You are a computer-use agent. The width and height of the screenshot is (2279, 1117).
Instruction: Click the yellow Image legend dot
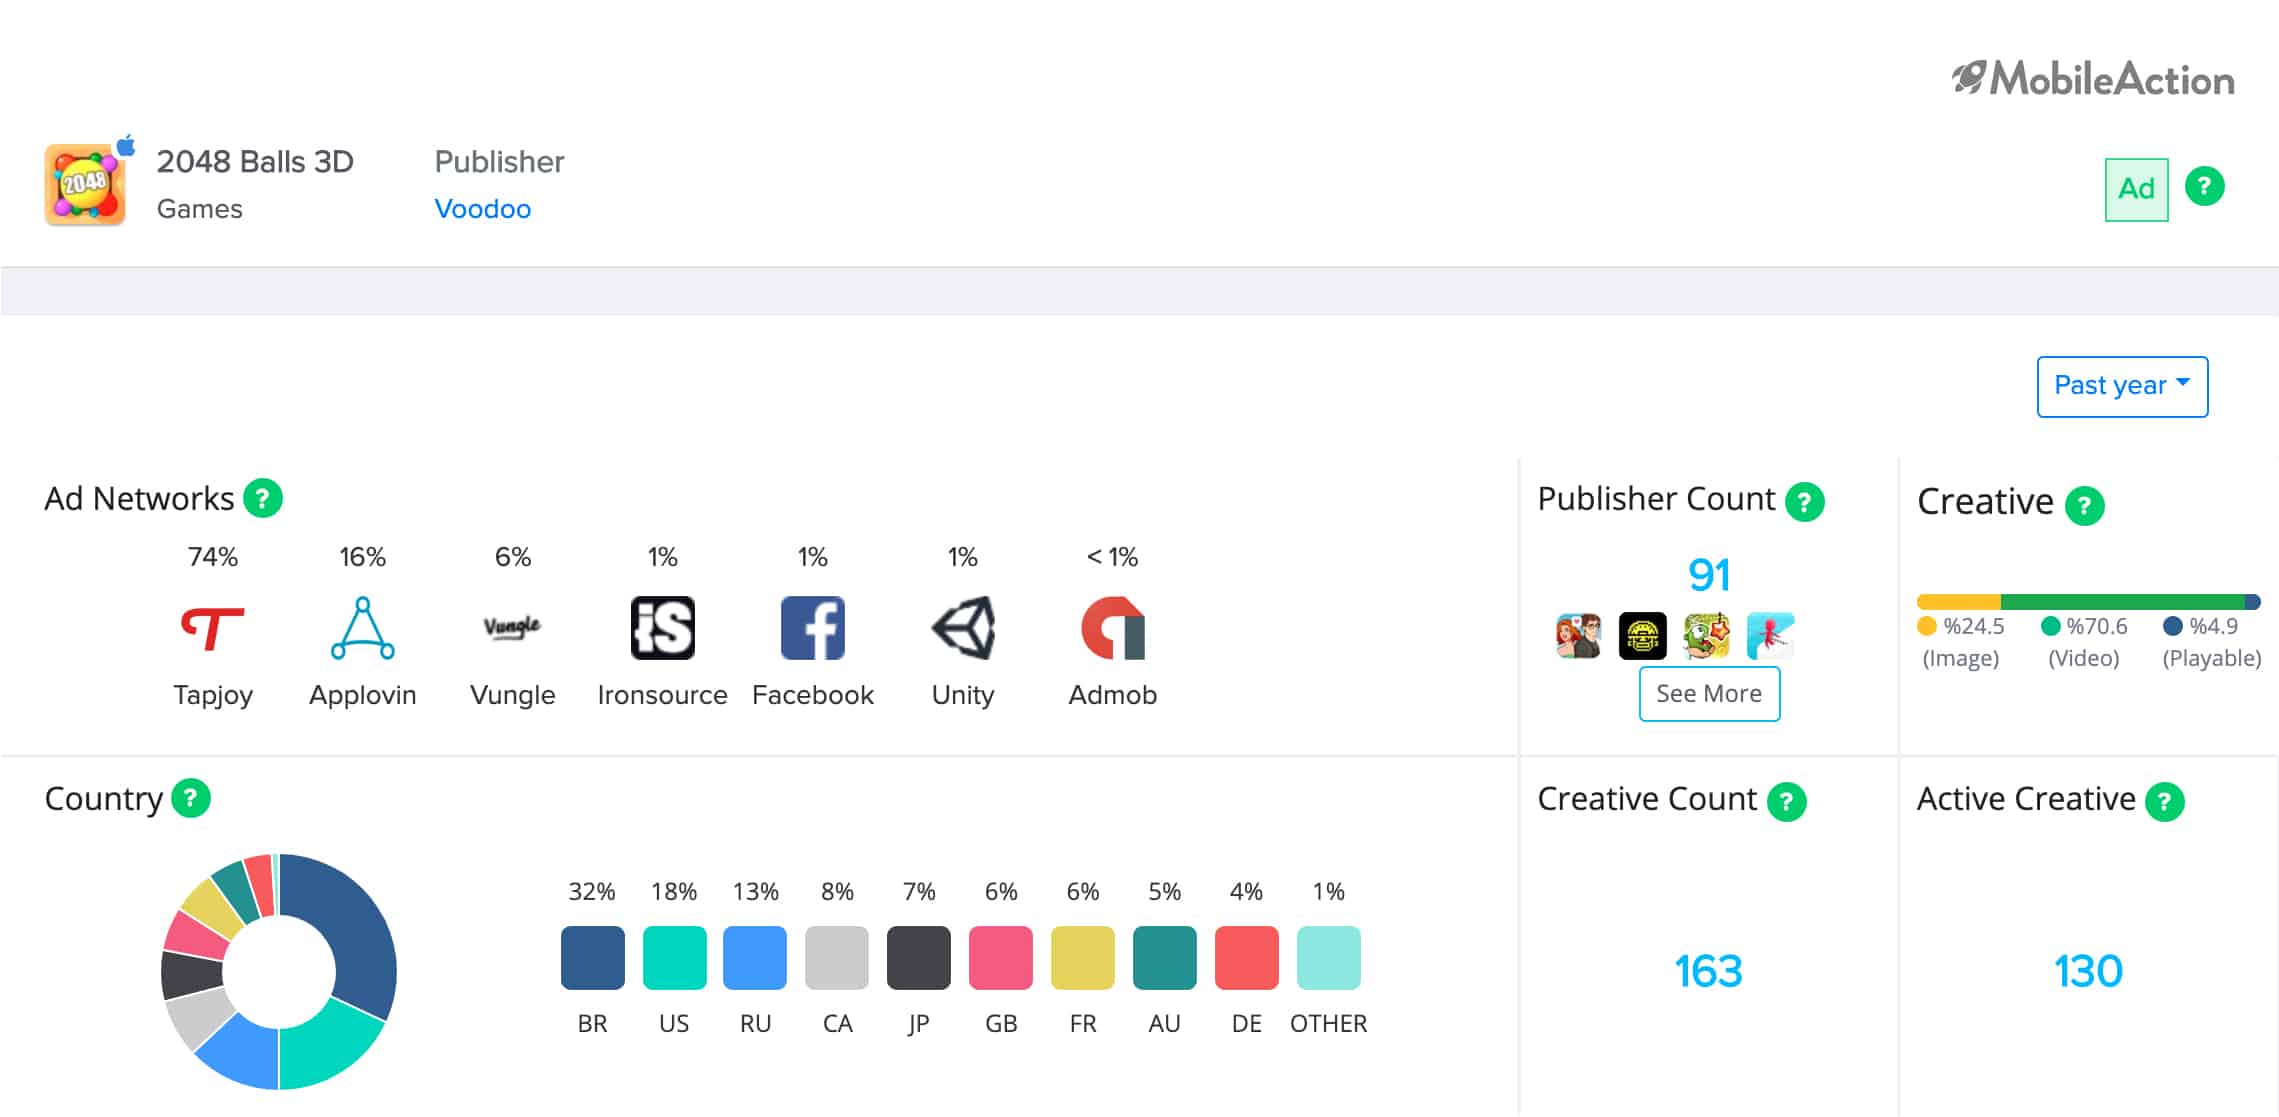pyautogui.click(x=1927, y=626)
